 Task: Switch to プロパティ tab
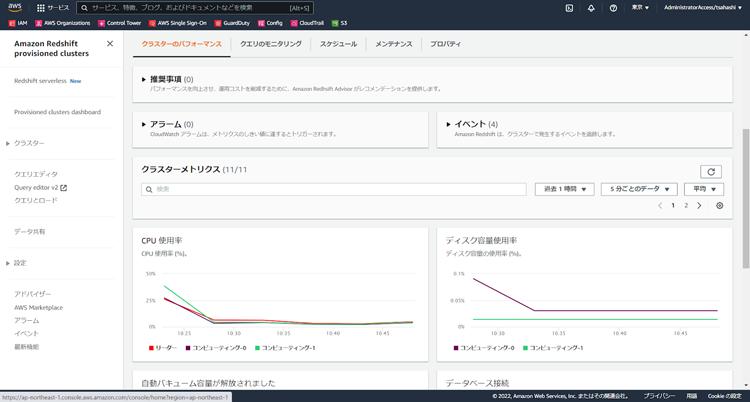tap(445, 44)
